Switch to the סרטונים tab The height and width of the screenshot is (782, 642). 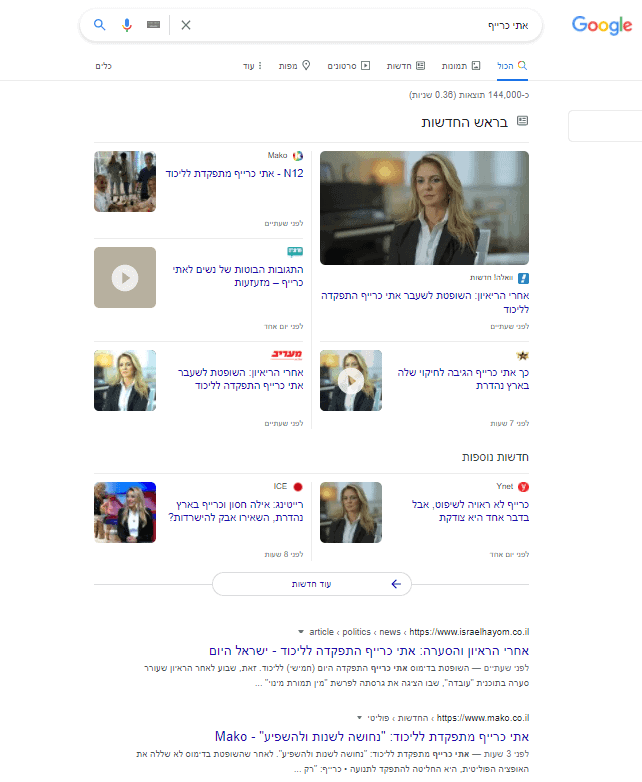click(349, 66)
